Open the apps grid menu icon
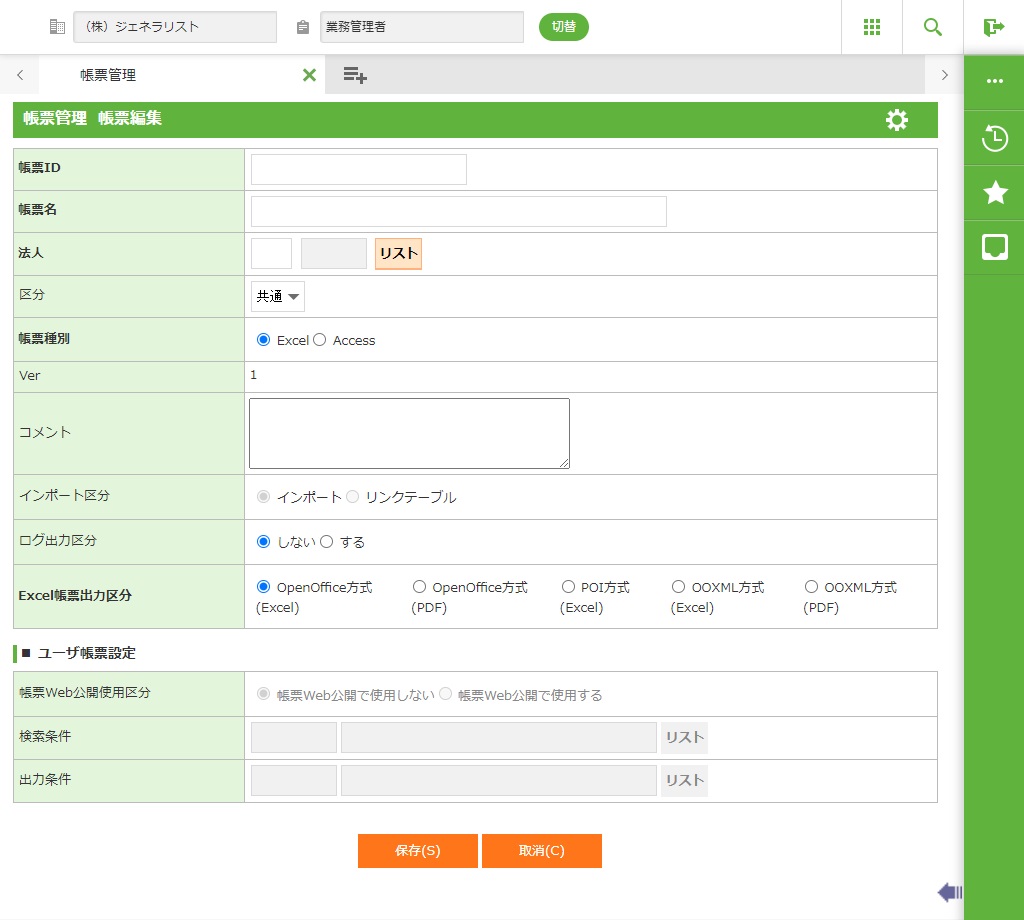The height and width of the screenshot is (920, 1024). tap(872, 27)
